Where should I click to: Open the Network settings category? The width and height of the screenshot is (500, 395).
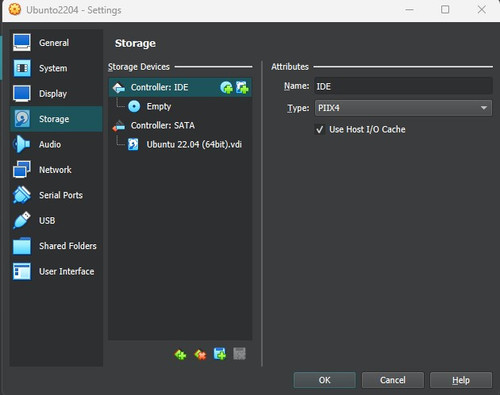pyautogui.click(x=56, y=170)
